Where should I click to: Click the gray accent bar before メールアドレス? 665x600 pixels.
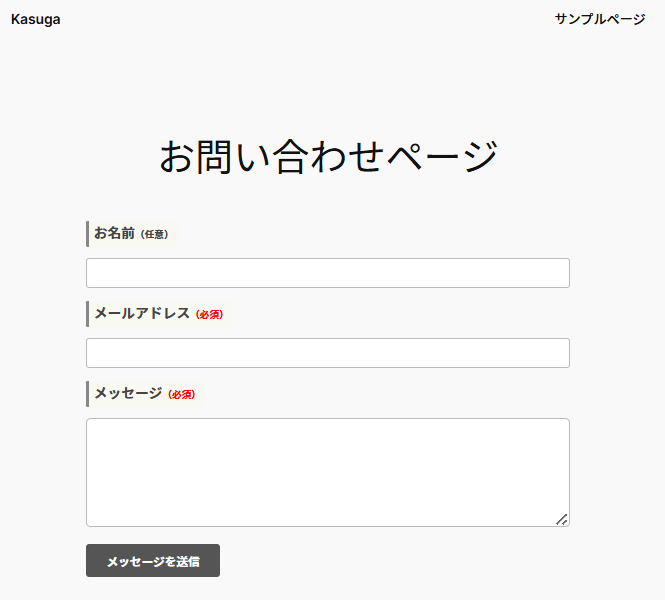[x=88, y=313]
